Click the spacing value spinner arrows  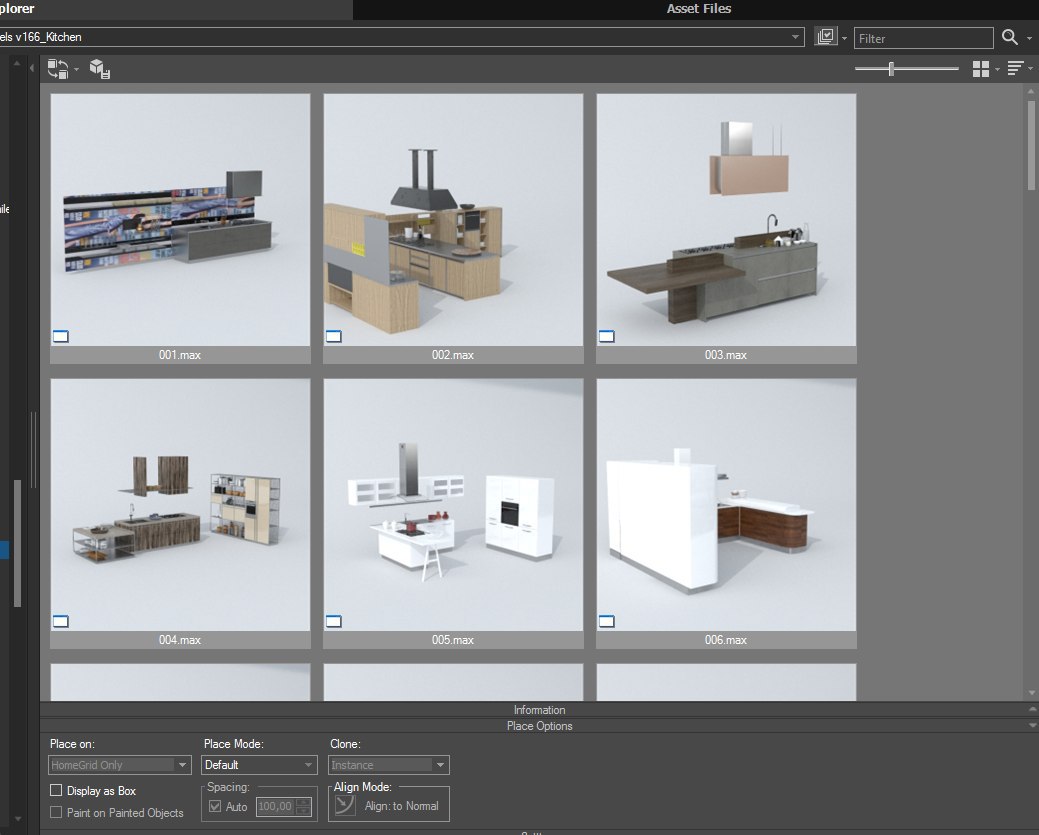click(x=303, y=807)
